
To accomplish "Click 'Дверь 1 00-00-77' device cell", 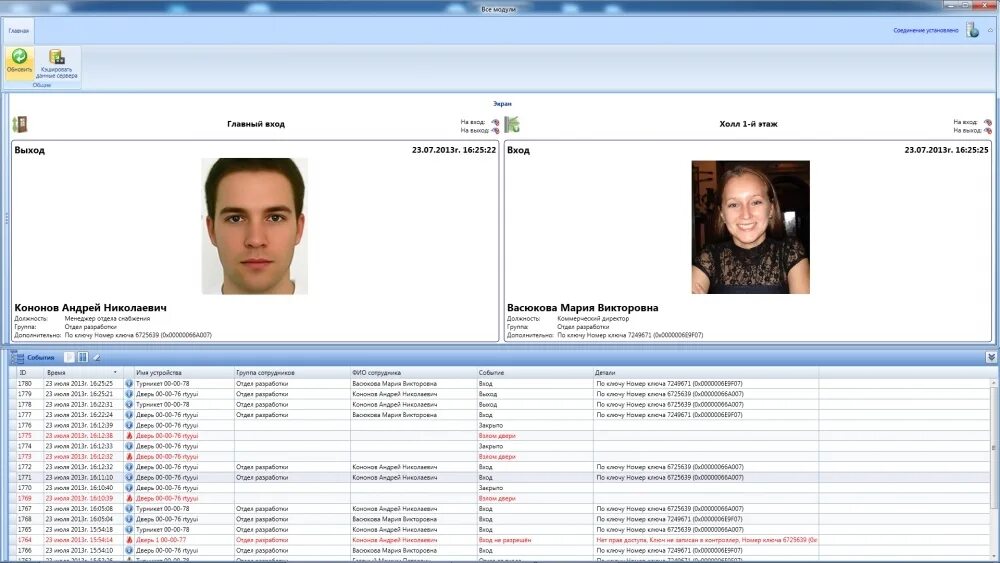I will (161, 540).
